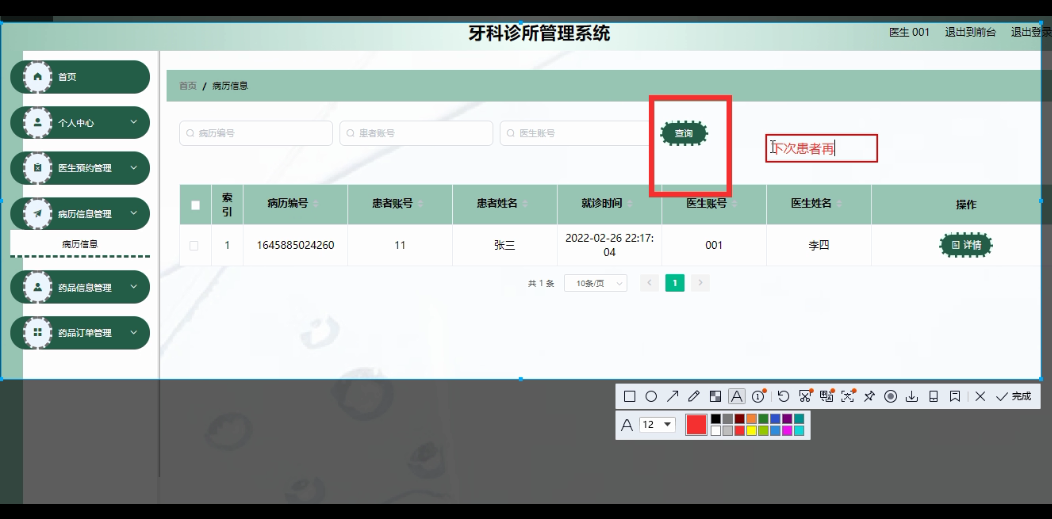Click the home icon beside 首页
This screenshot has height=519, width=1052.
38,76
